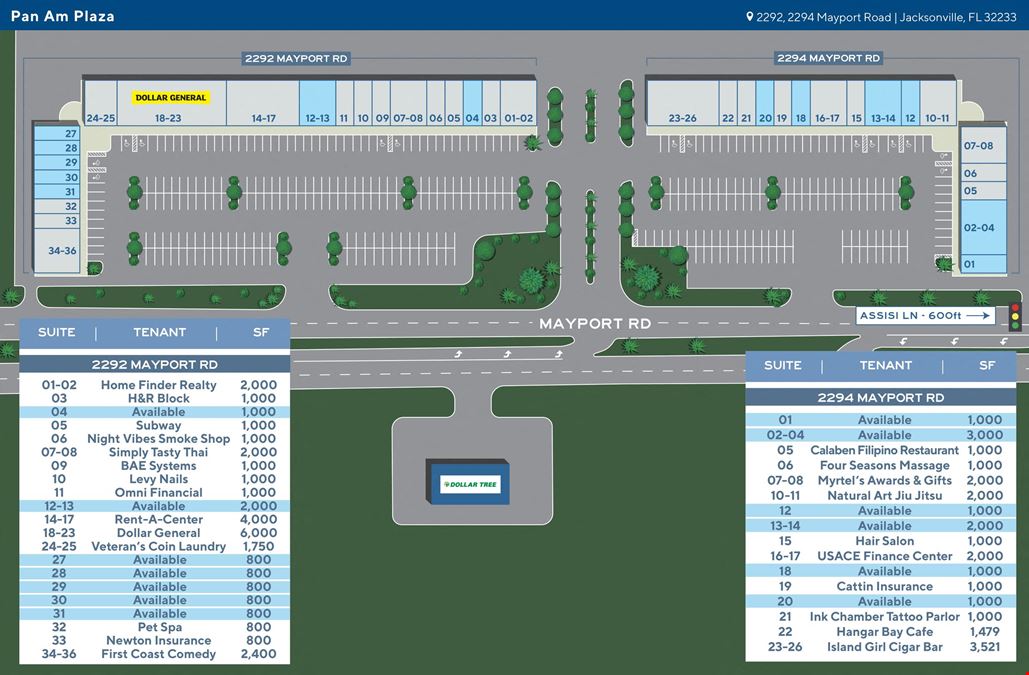Image resolution: width=1029 pixels, height=675 pixels.
Task: Click the 1,479 square footage value
Action: [984, 632]
